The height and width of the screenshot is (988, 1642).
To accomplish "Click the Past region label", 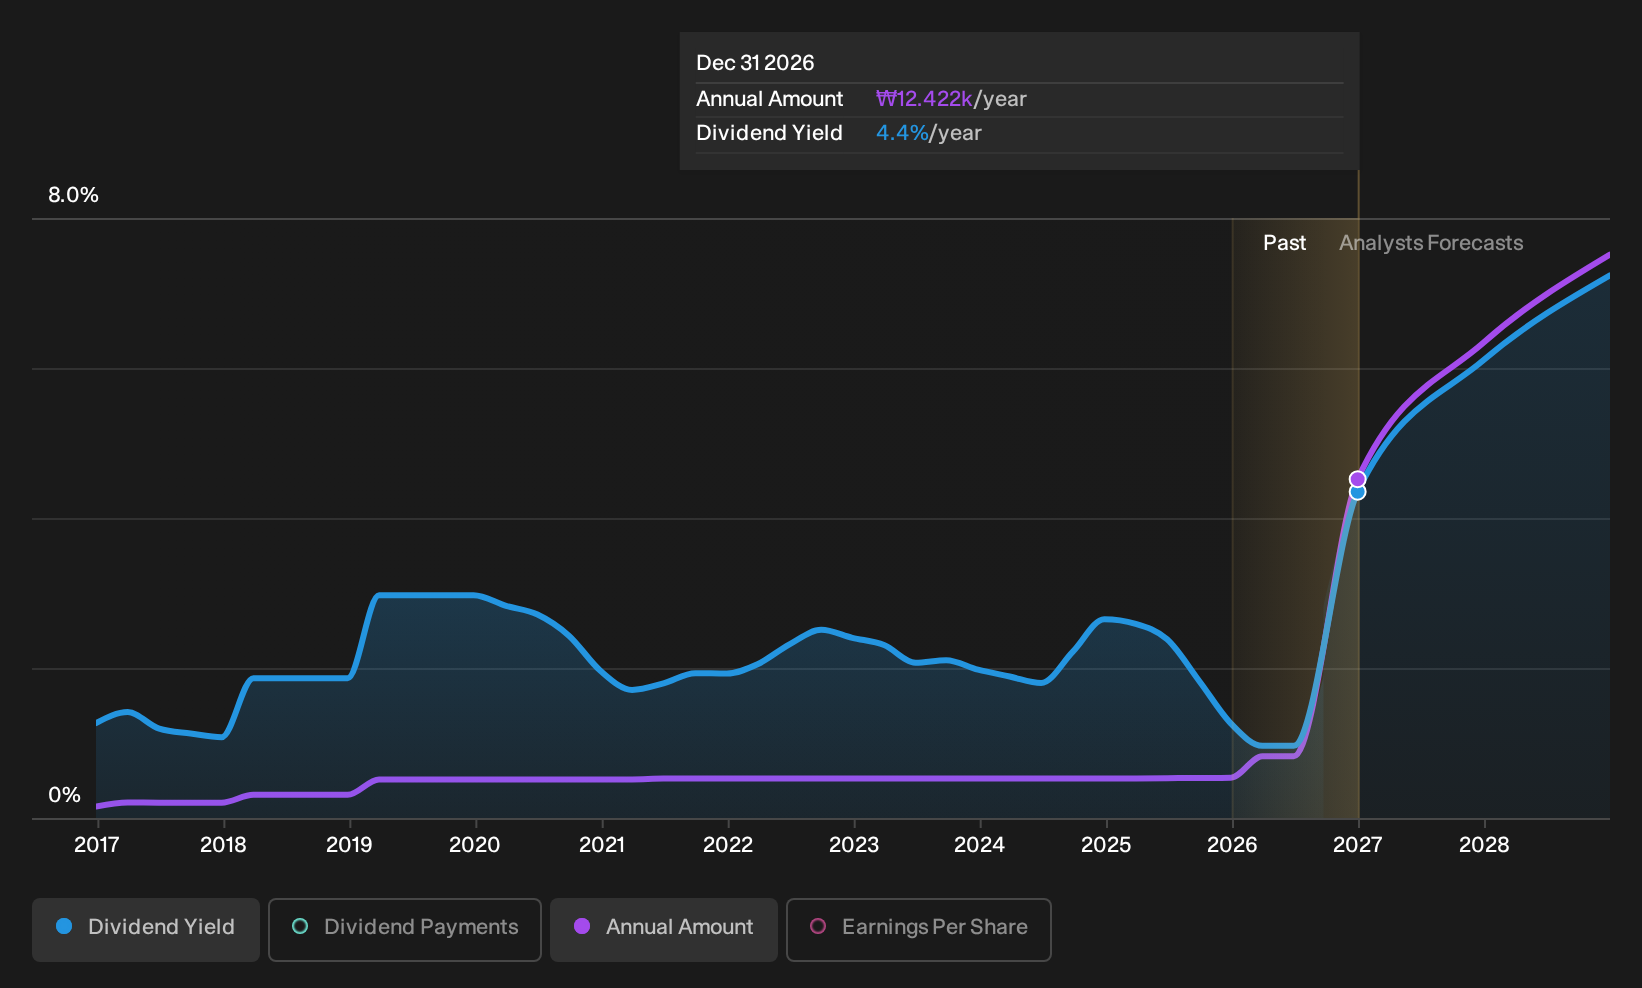I will pyautogui.click(x=1284, y=243).
